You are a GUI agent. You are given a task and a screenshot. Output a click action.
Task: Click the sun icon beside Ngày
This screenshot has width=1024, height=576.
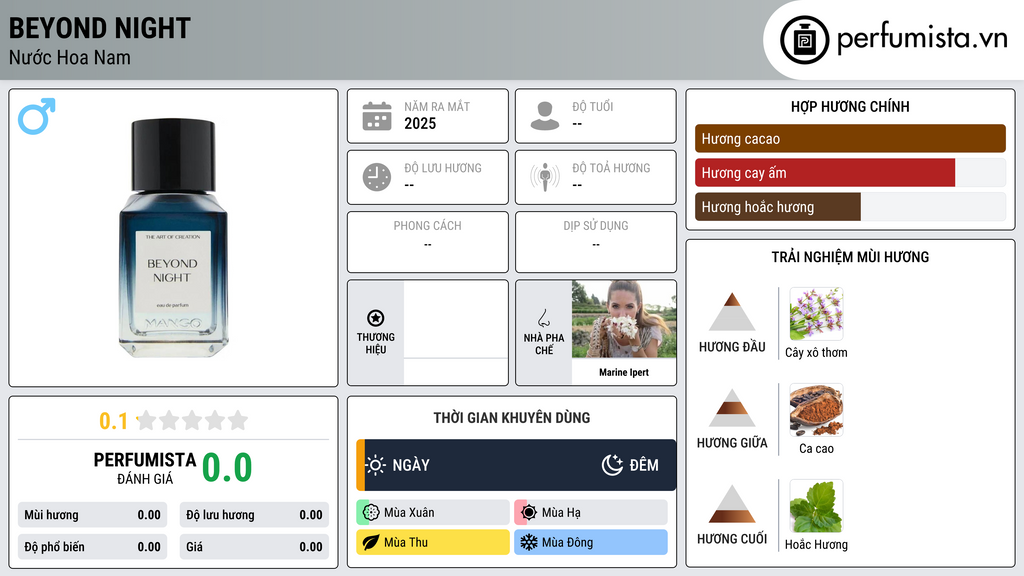point(376,465)
